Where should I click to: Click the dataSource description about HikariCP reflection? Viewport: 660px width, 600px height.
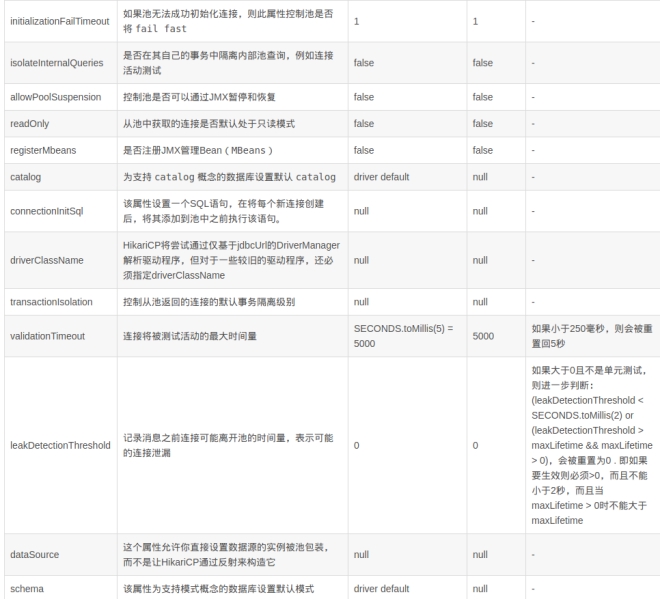point(226,555)
